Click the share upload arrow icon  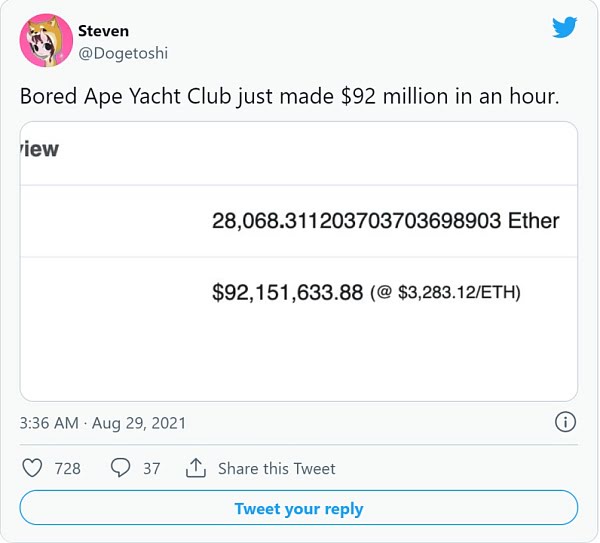point(196,468)
